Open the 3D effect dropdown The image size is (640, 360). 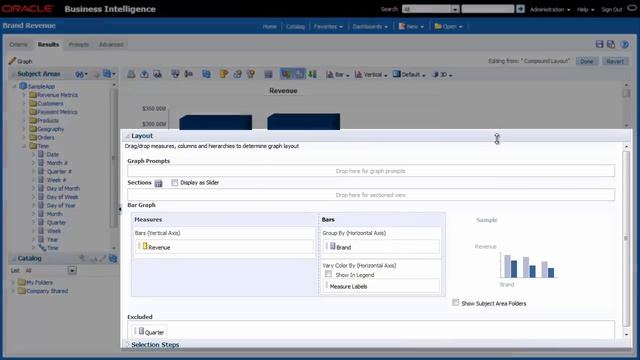tap(442, 75)
